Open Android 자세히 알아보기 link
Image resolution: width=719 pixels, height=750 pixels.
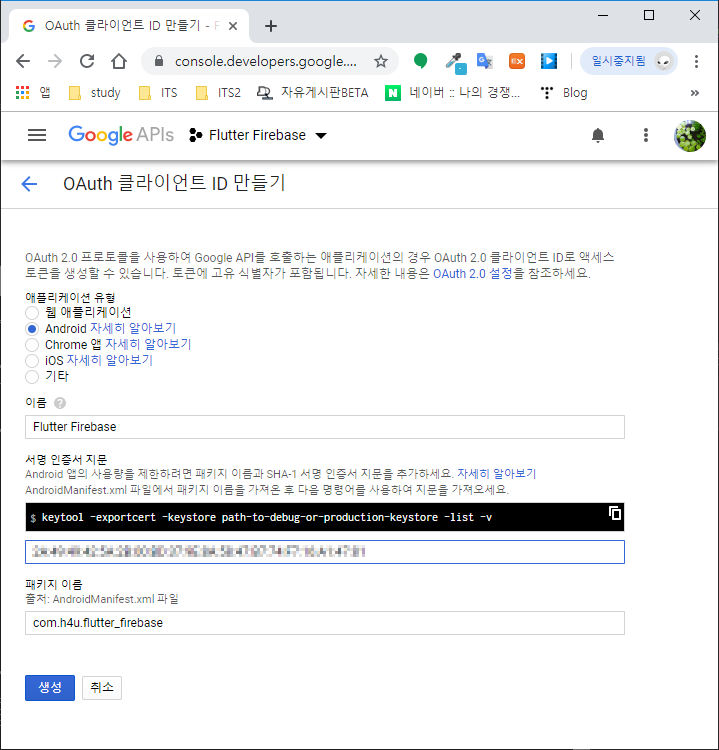(x=133, y=329)
